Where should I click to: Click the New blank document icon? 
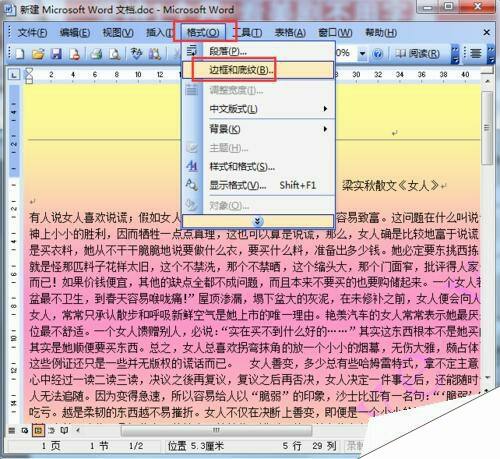click(x=20, y=53)
